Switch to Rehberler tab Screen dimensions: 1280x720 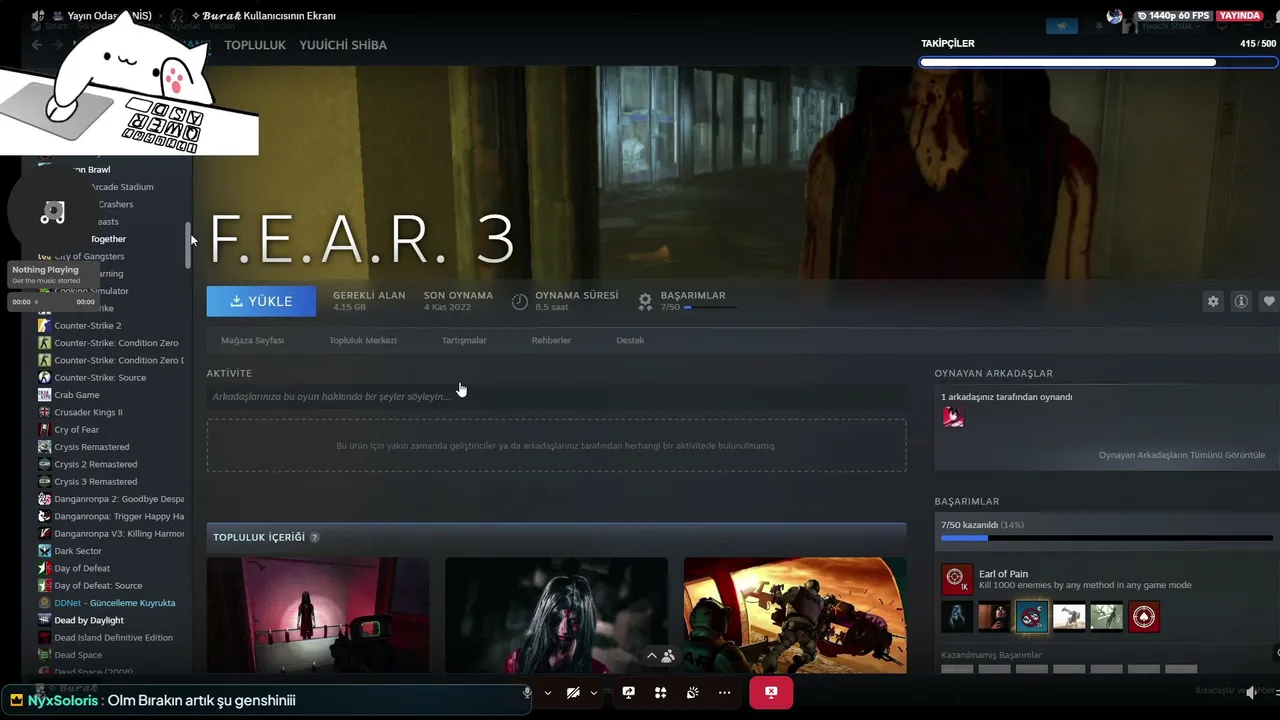tap(551, 340)
